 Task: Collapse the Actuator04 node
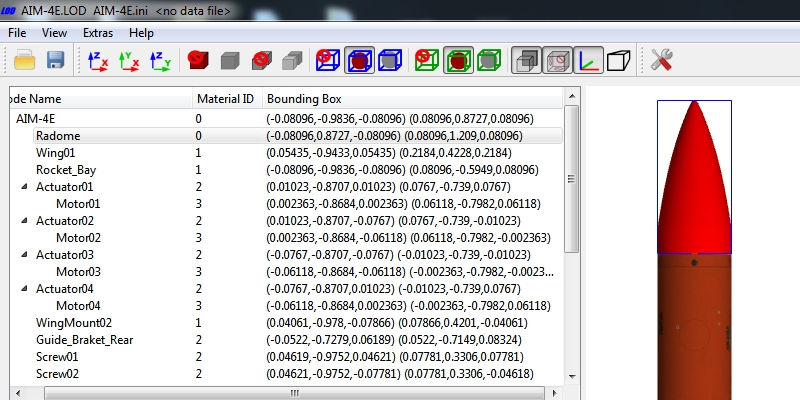[x=24, y=289]
